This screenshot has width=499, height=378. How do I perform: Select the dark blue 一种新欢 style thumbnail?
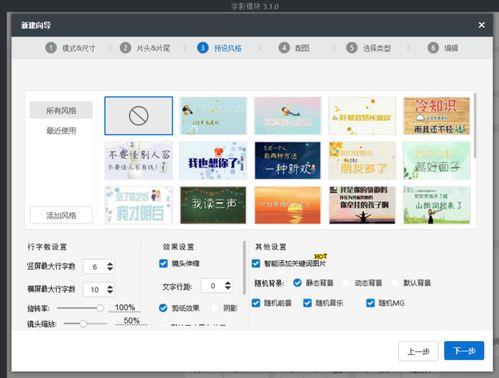coord(288,161)
